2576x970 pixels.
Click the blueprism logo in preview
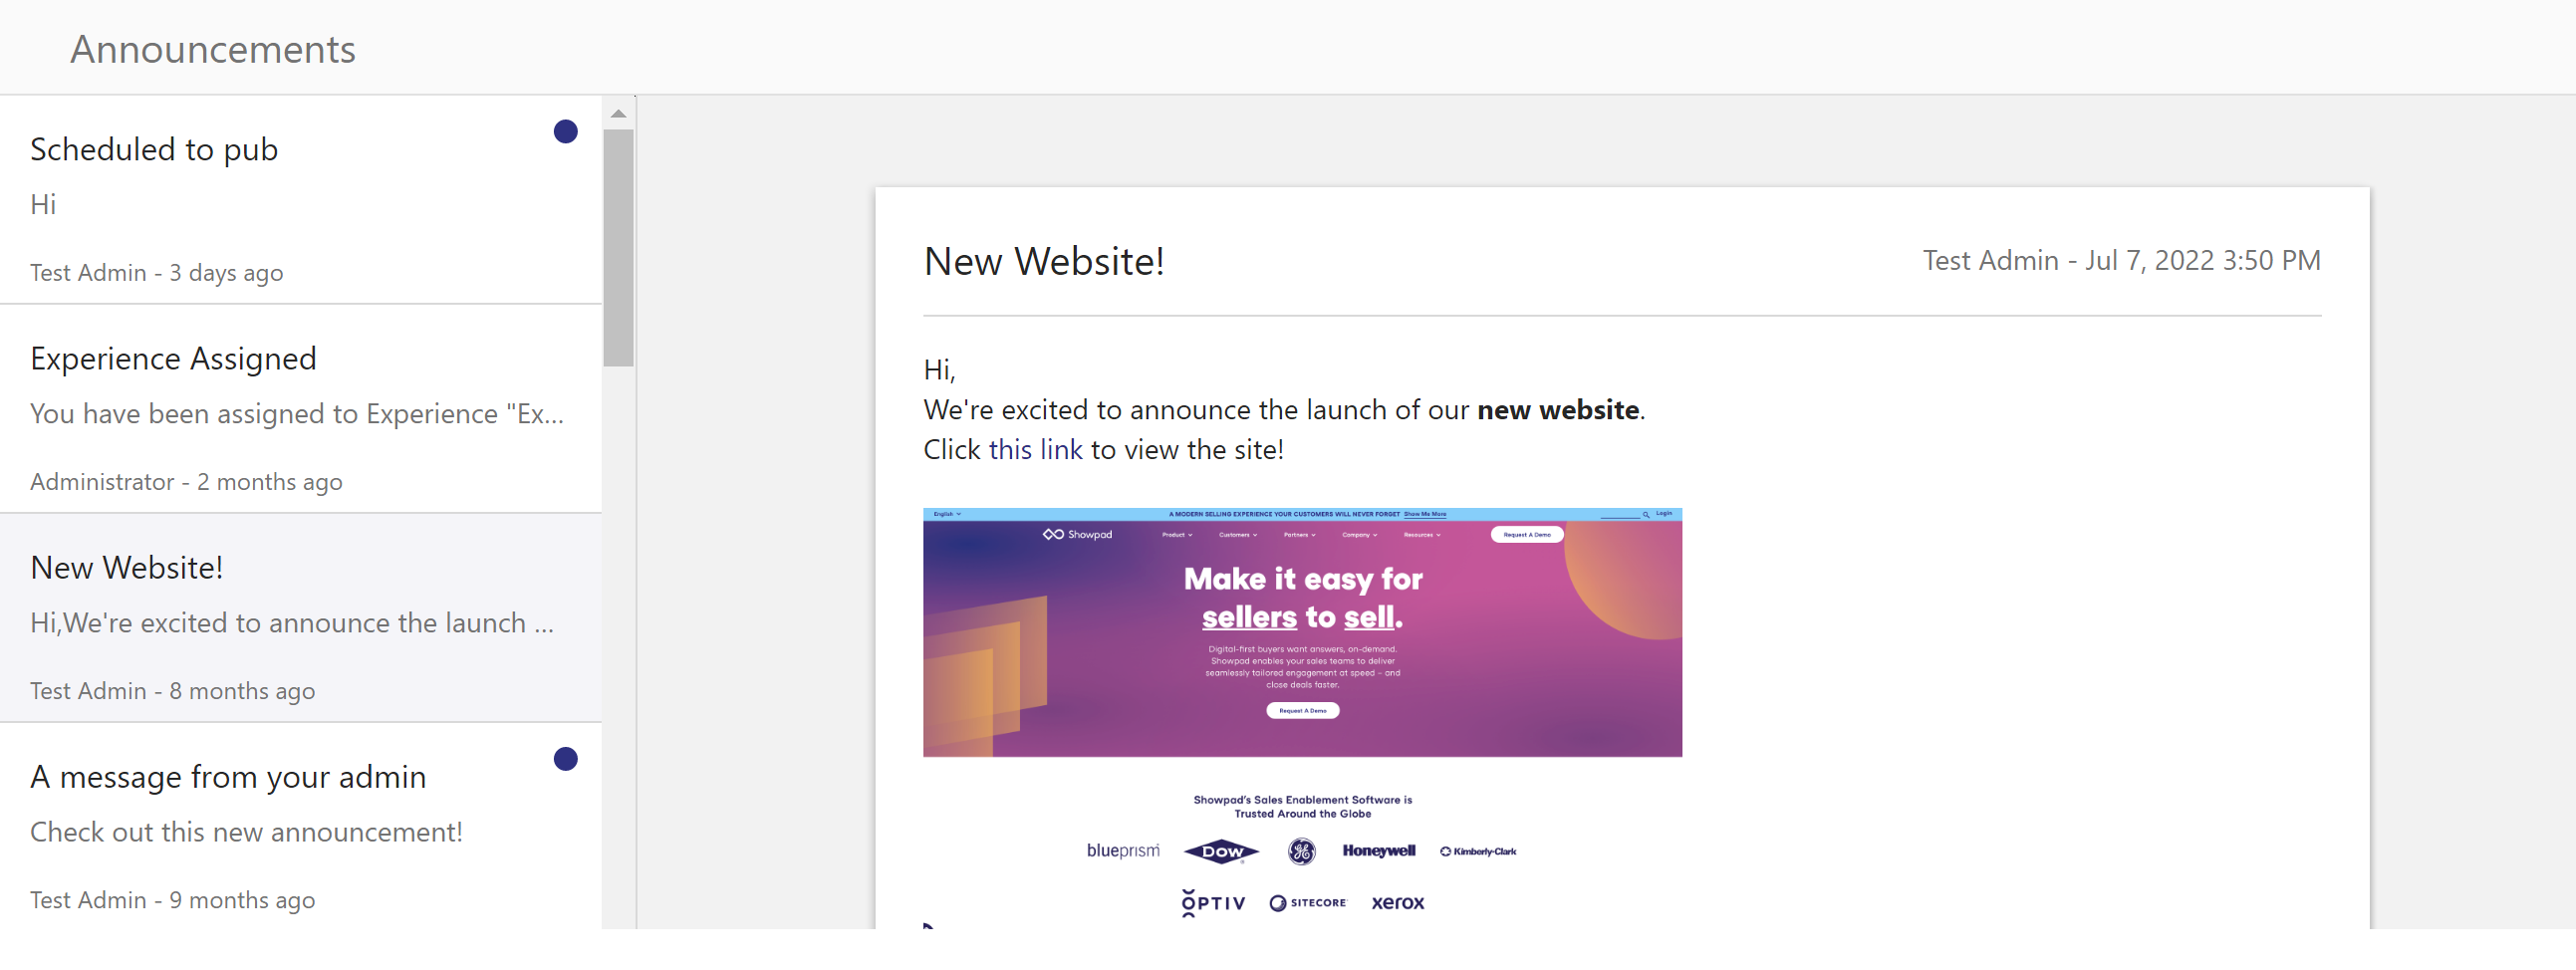1123,850
